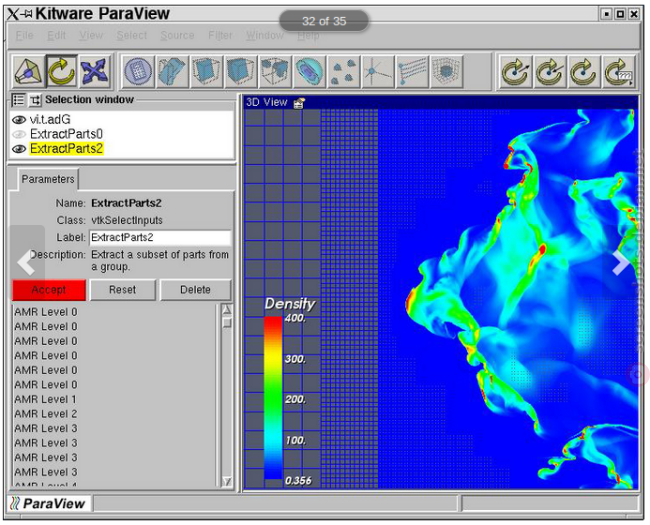The image size is (650, 525).
Task: Switch to the blue translate arrows mode
Action: tap(95, 71)
